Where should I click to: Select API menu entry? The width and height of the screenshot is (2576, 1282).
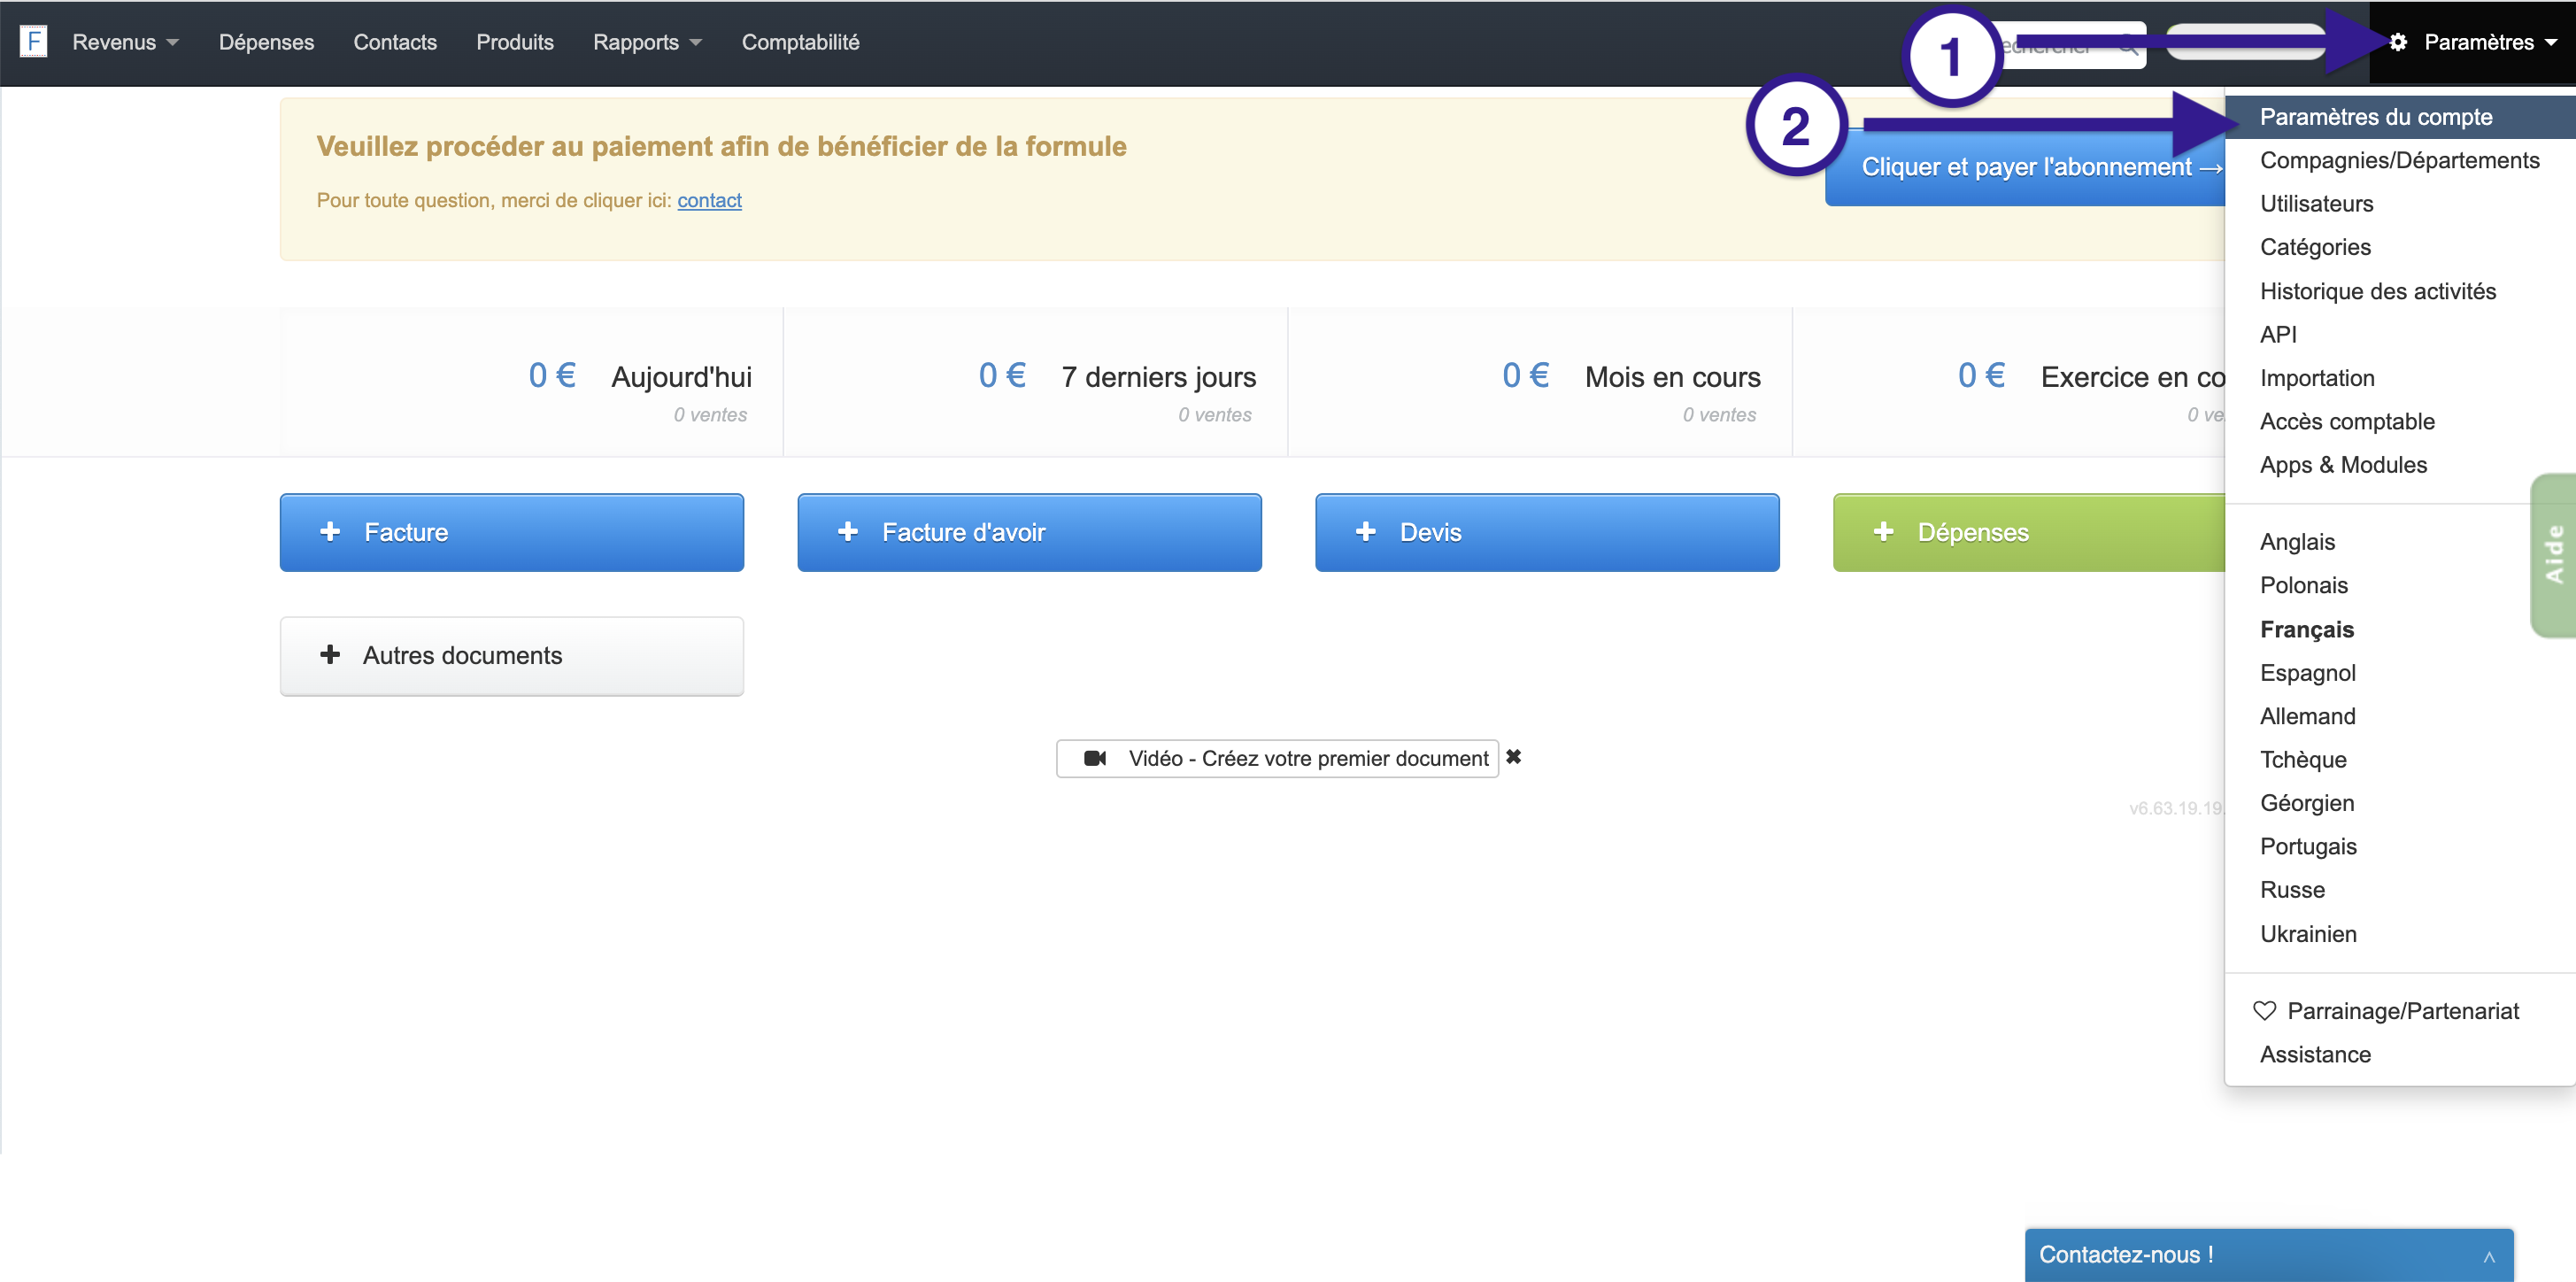pyautogui.click(x=2400, y=334)
